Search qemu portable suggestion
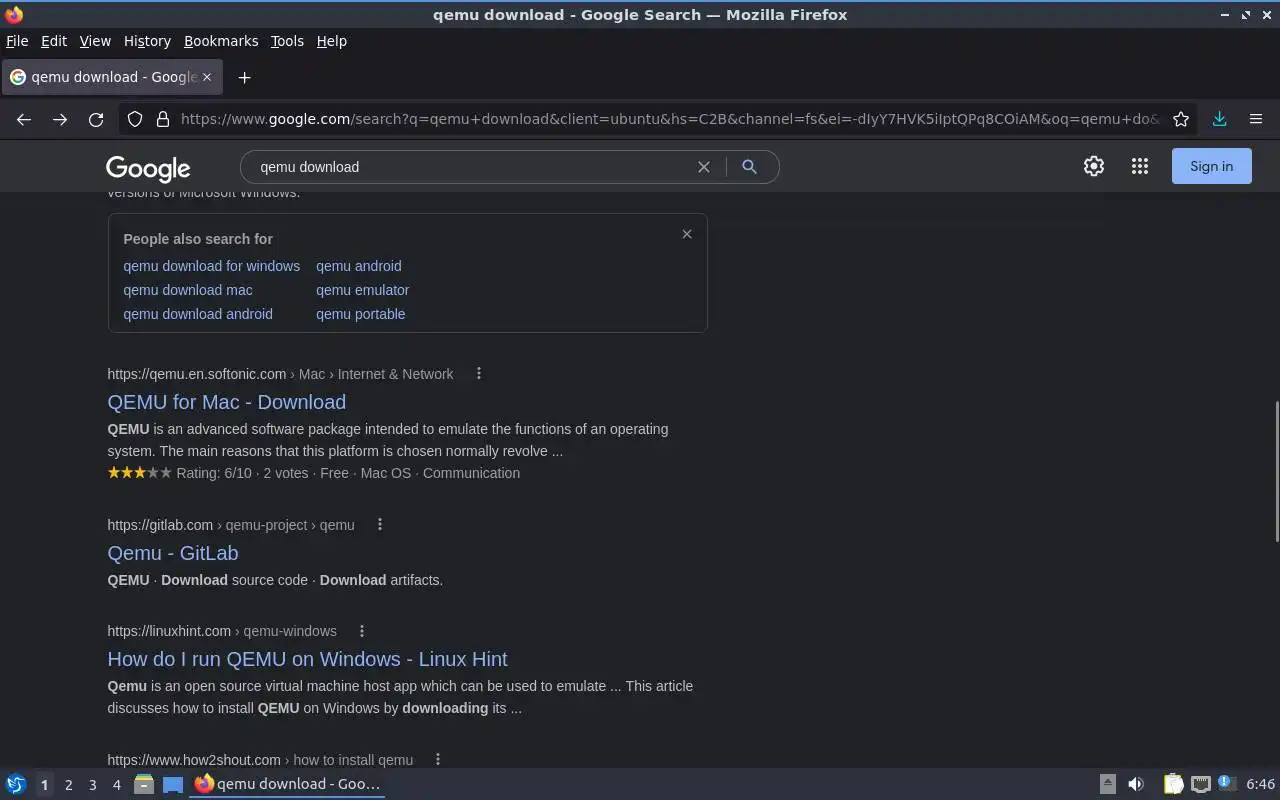Viewport: 1280px width, 800px height. [361, 314]
